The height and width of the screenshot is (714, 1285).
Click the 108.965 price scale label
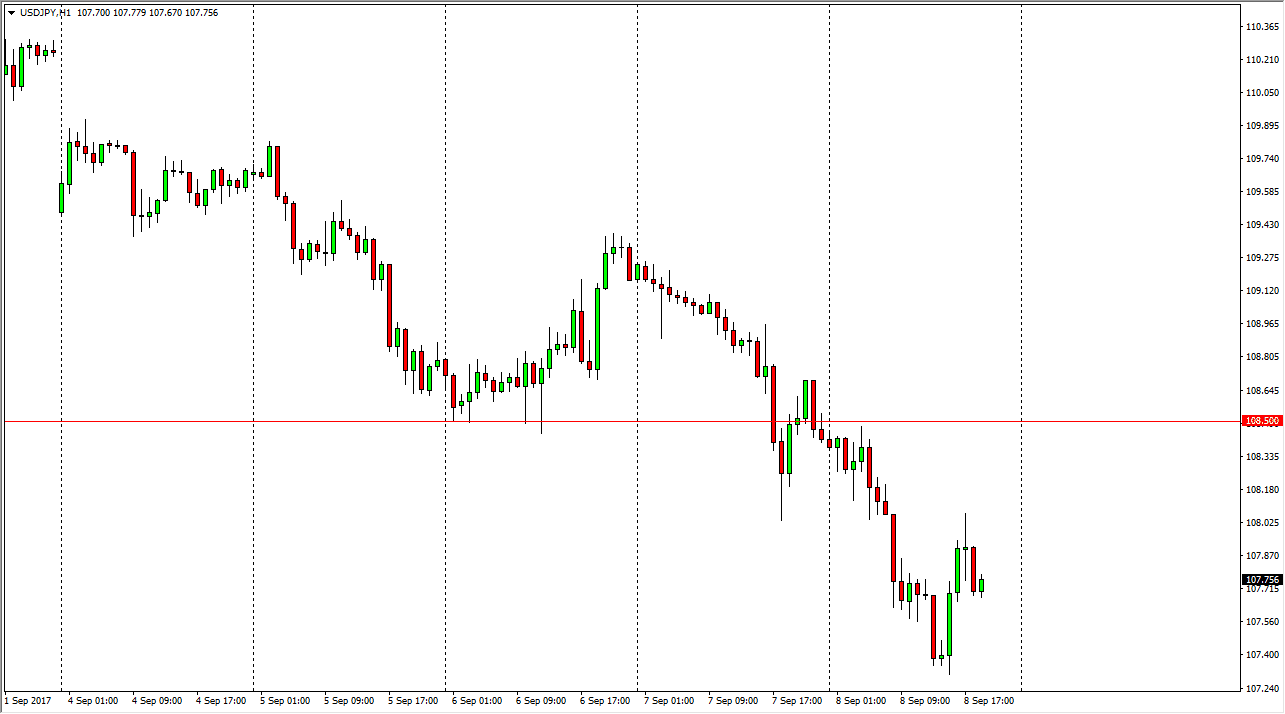[1261, 324]
